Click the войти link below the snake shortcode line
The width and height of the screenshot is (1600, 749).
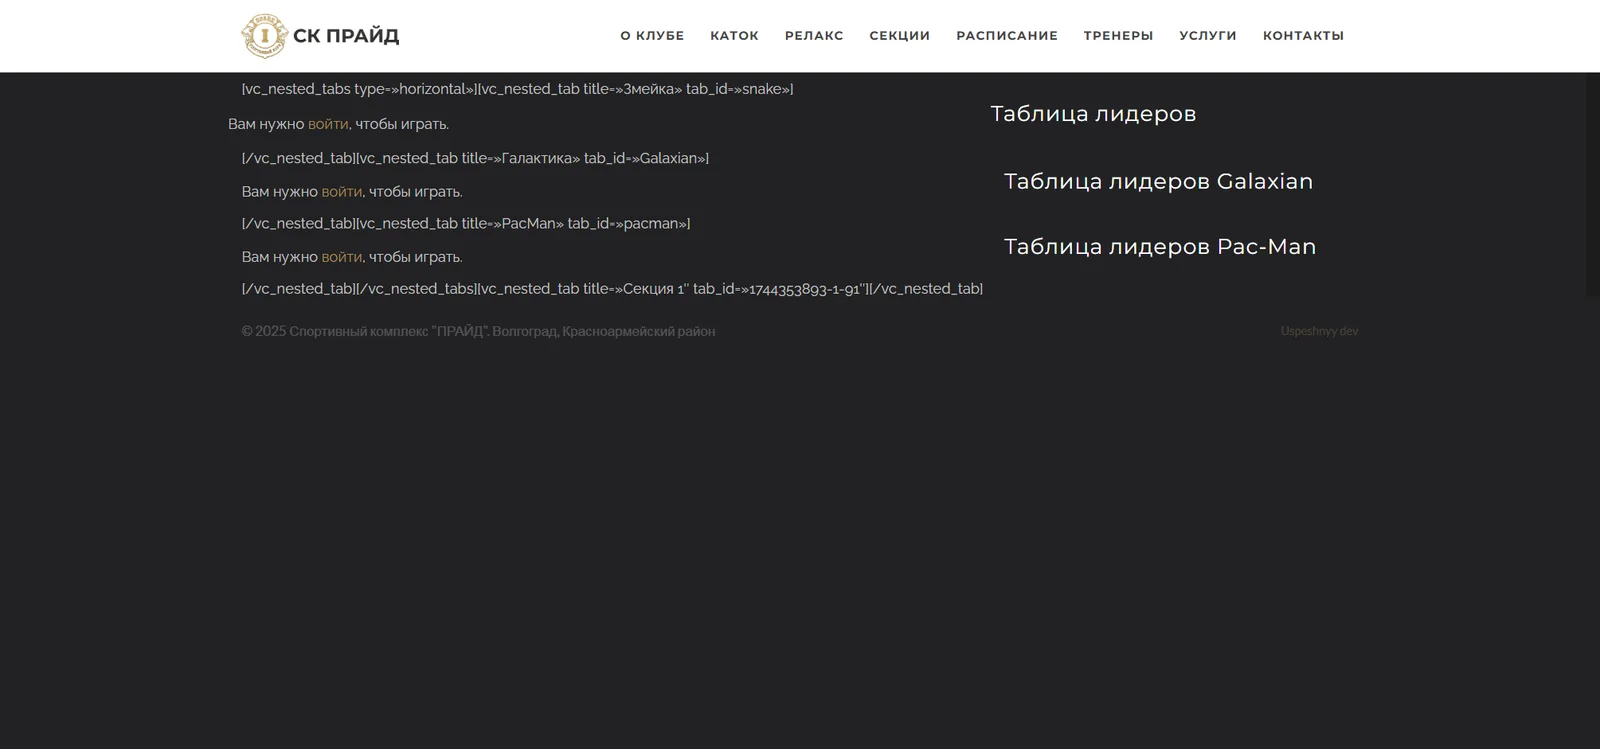pyautogui.click(x=328, y=124)
